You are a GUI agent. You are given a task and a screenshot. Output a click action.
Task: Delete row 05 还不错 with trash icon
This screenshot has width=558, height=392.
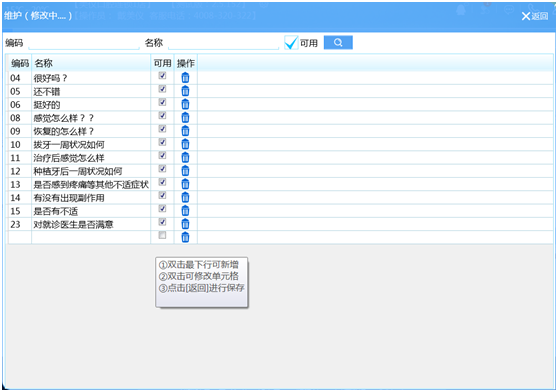(x=185, y=91)
